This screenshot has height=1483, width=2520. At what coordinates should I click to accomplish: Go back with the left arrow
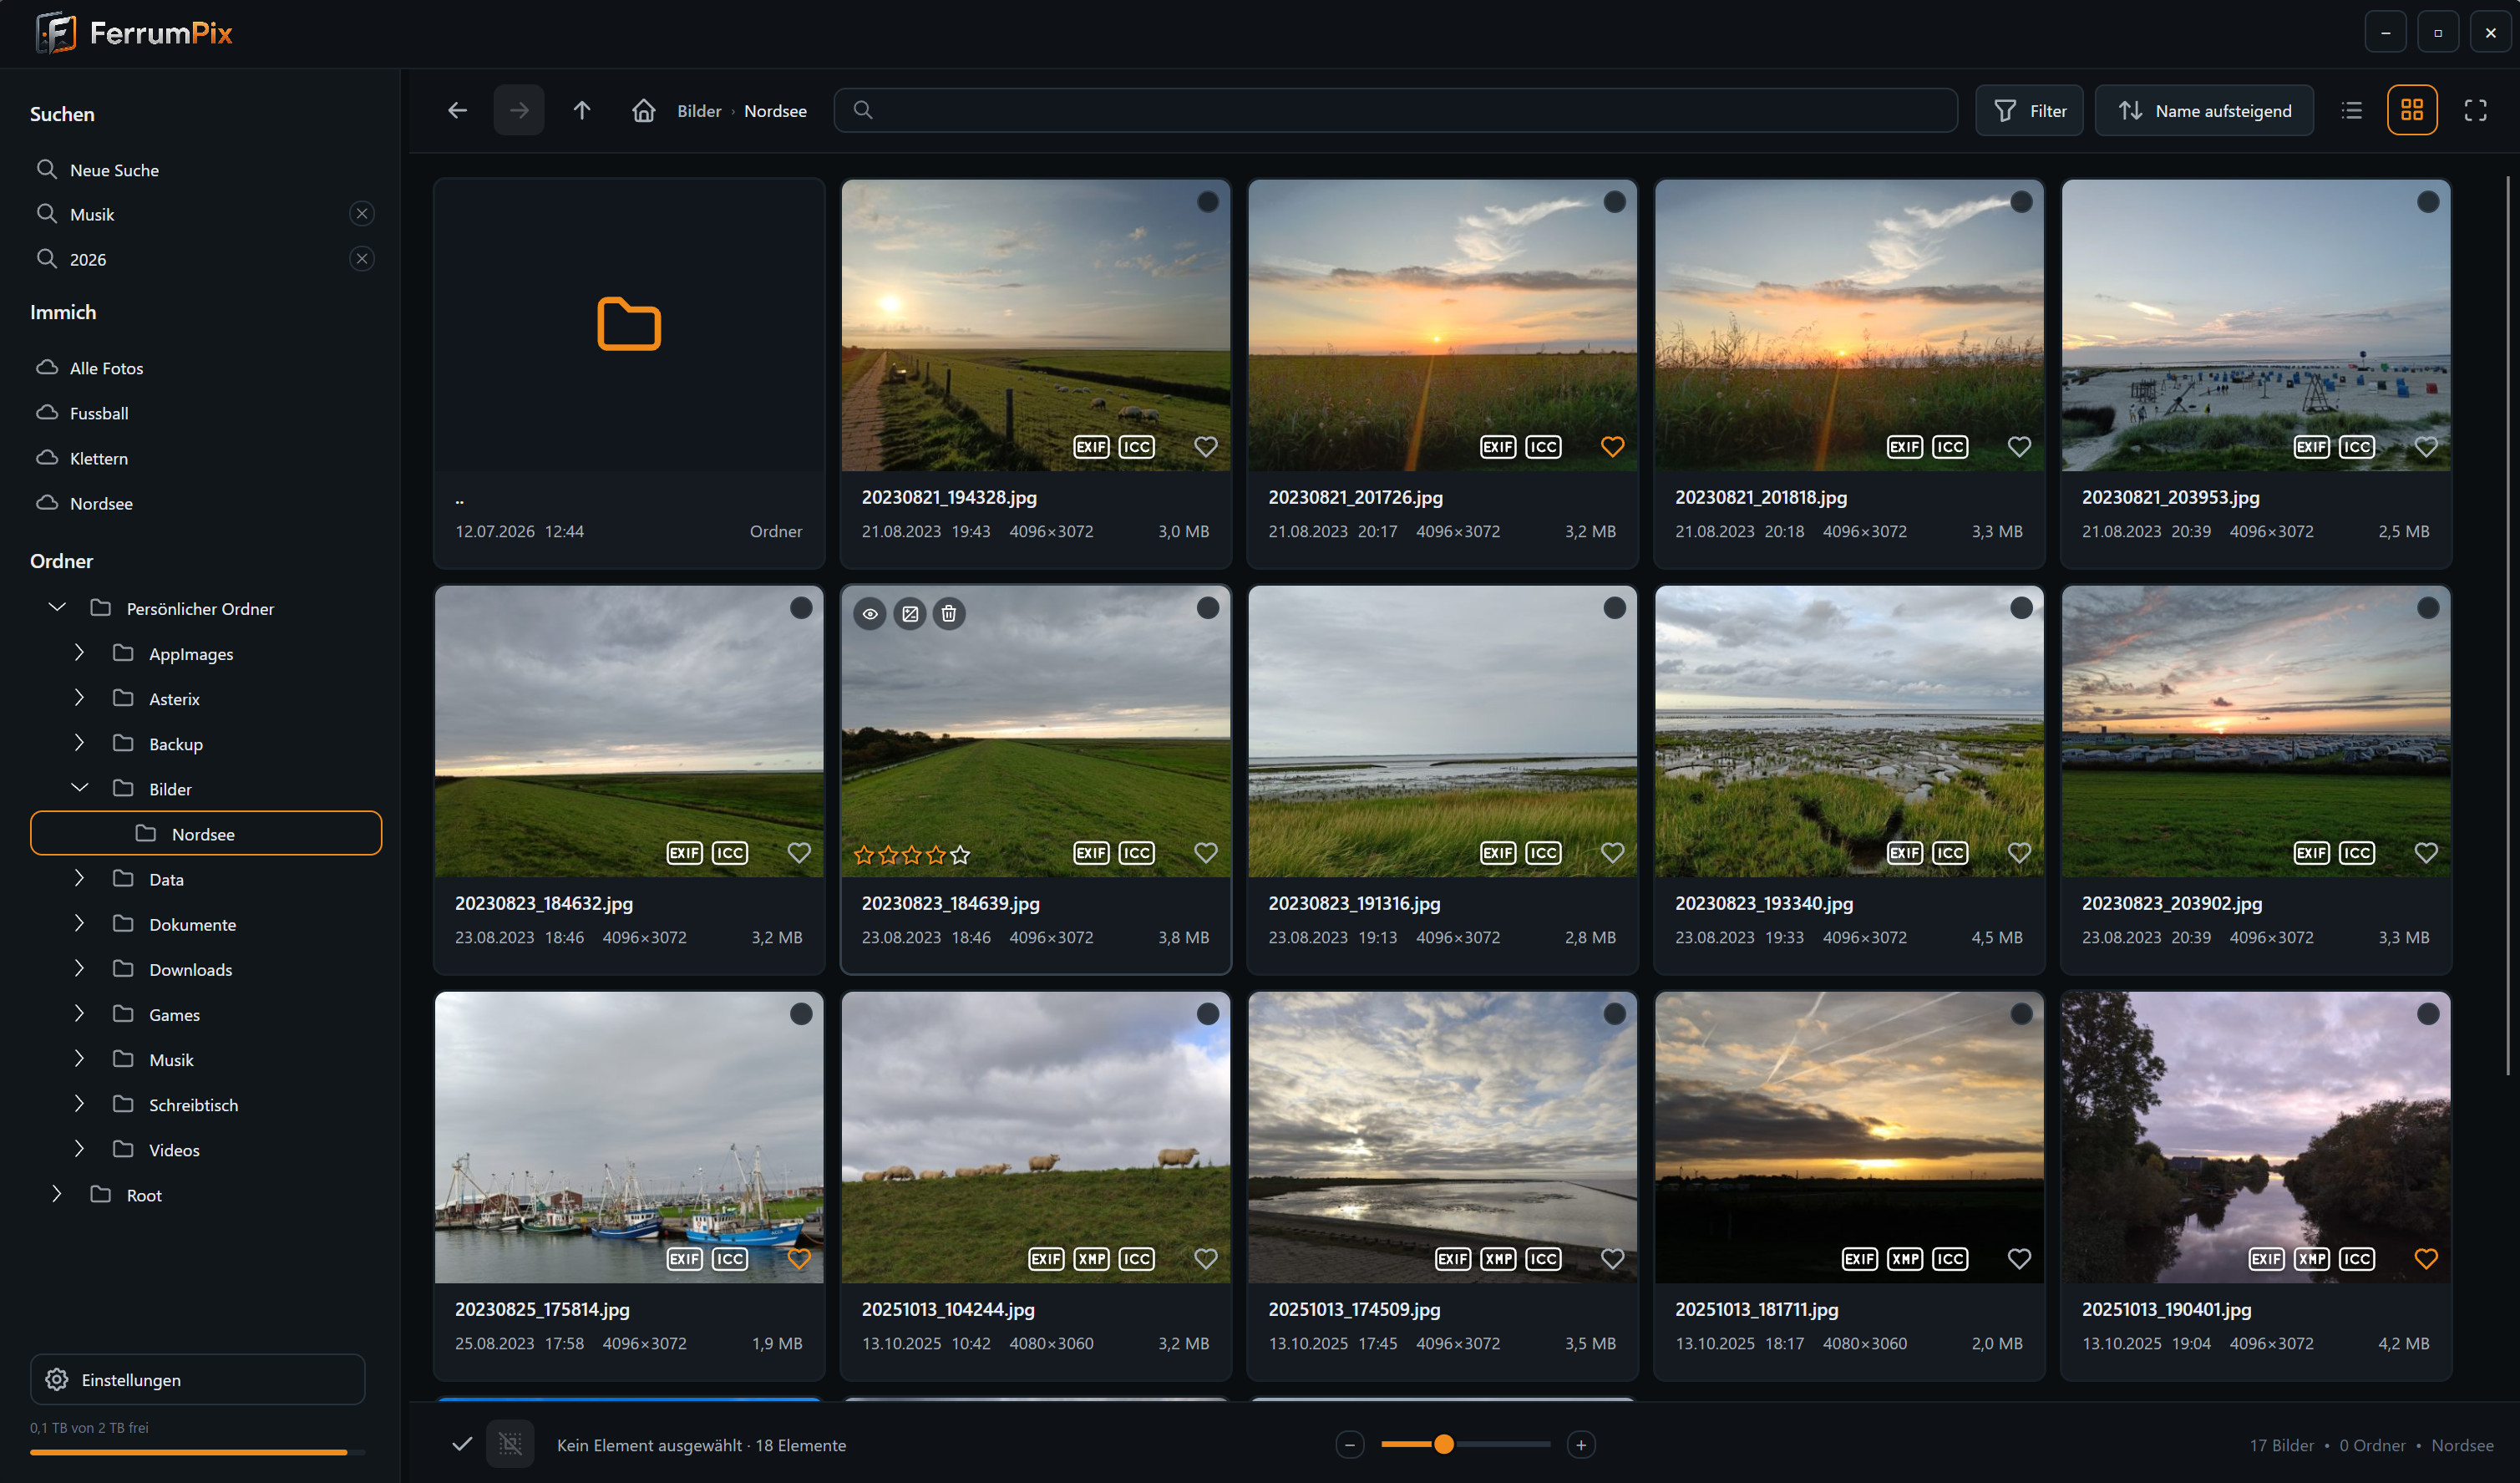pos(457,110)
